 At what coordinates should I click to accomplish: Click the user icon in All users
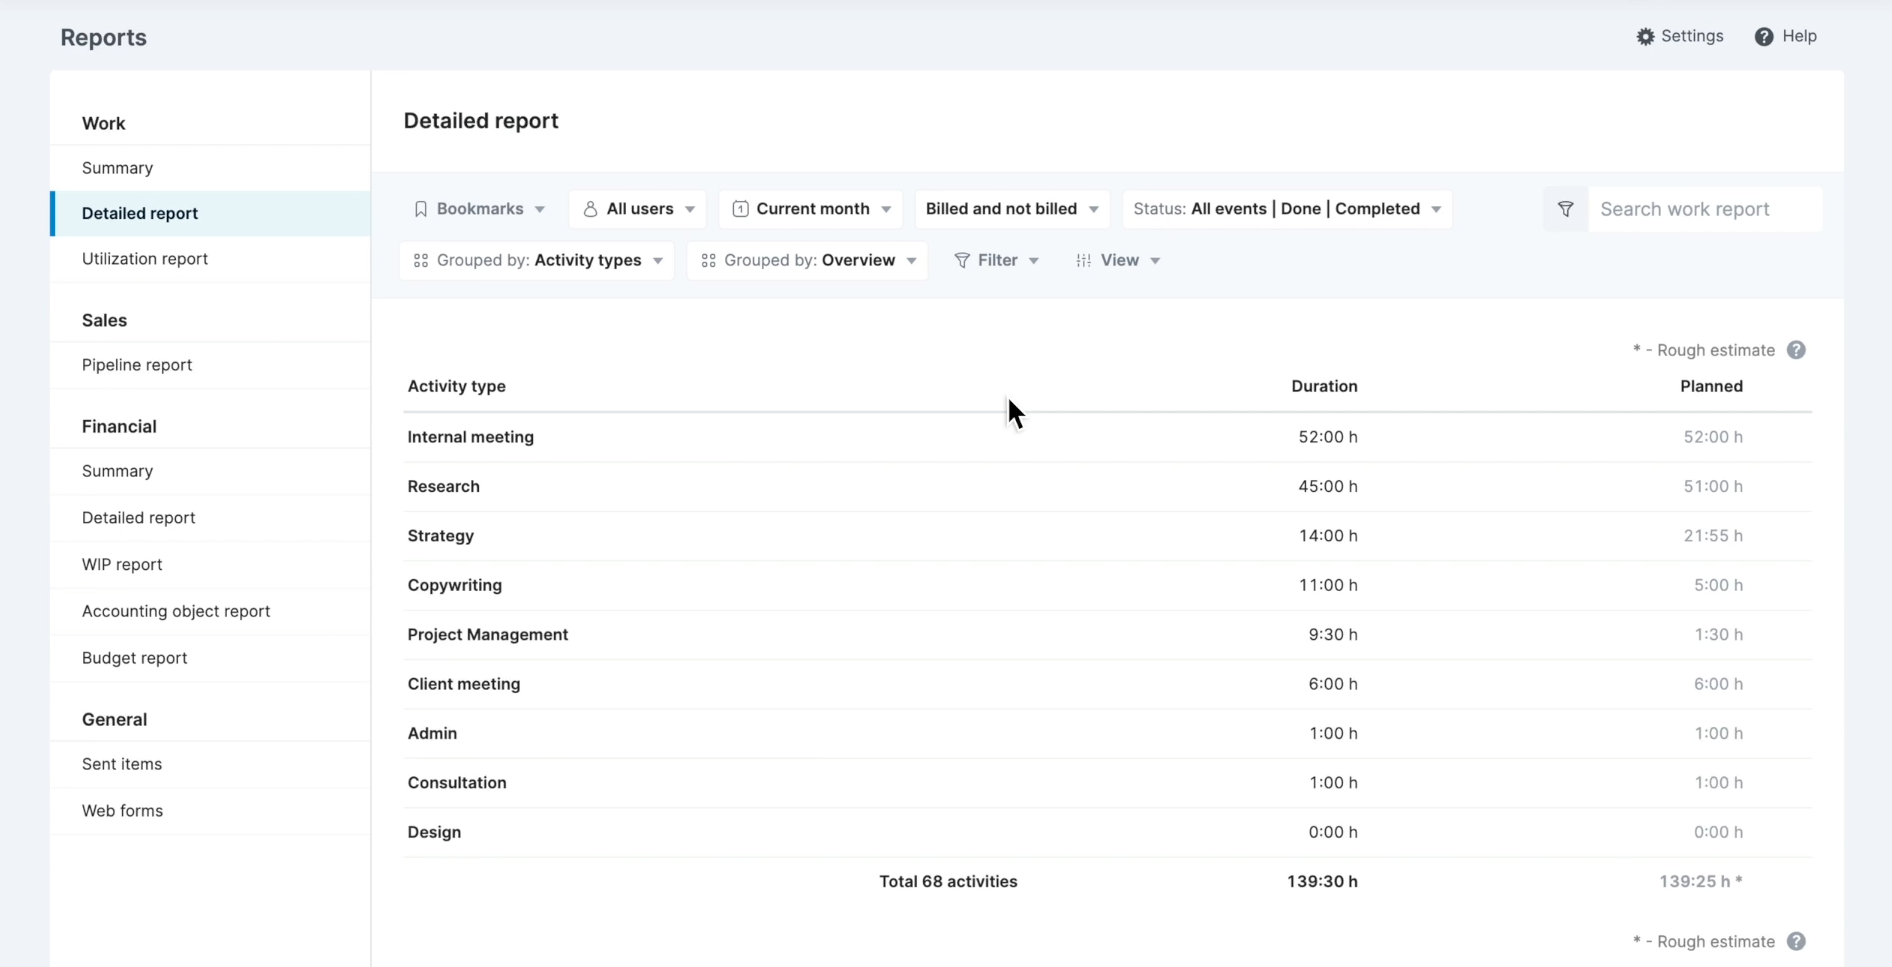590,209
